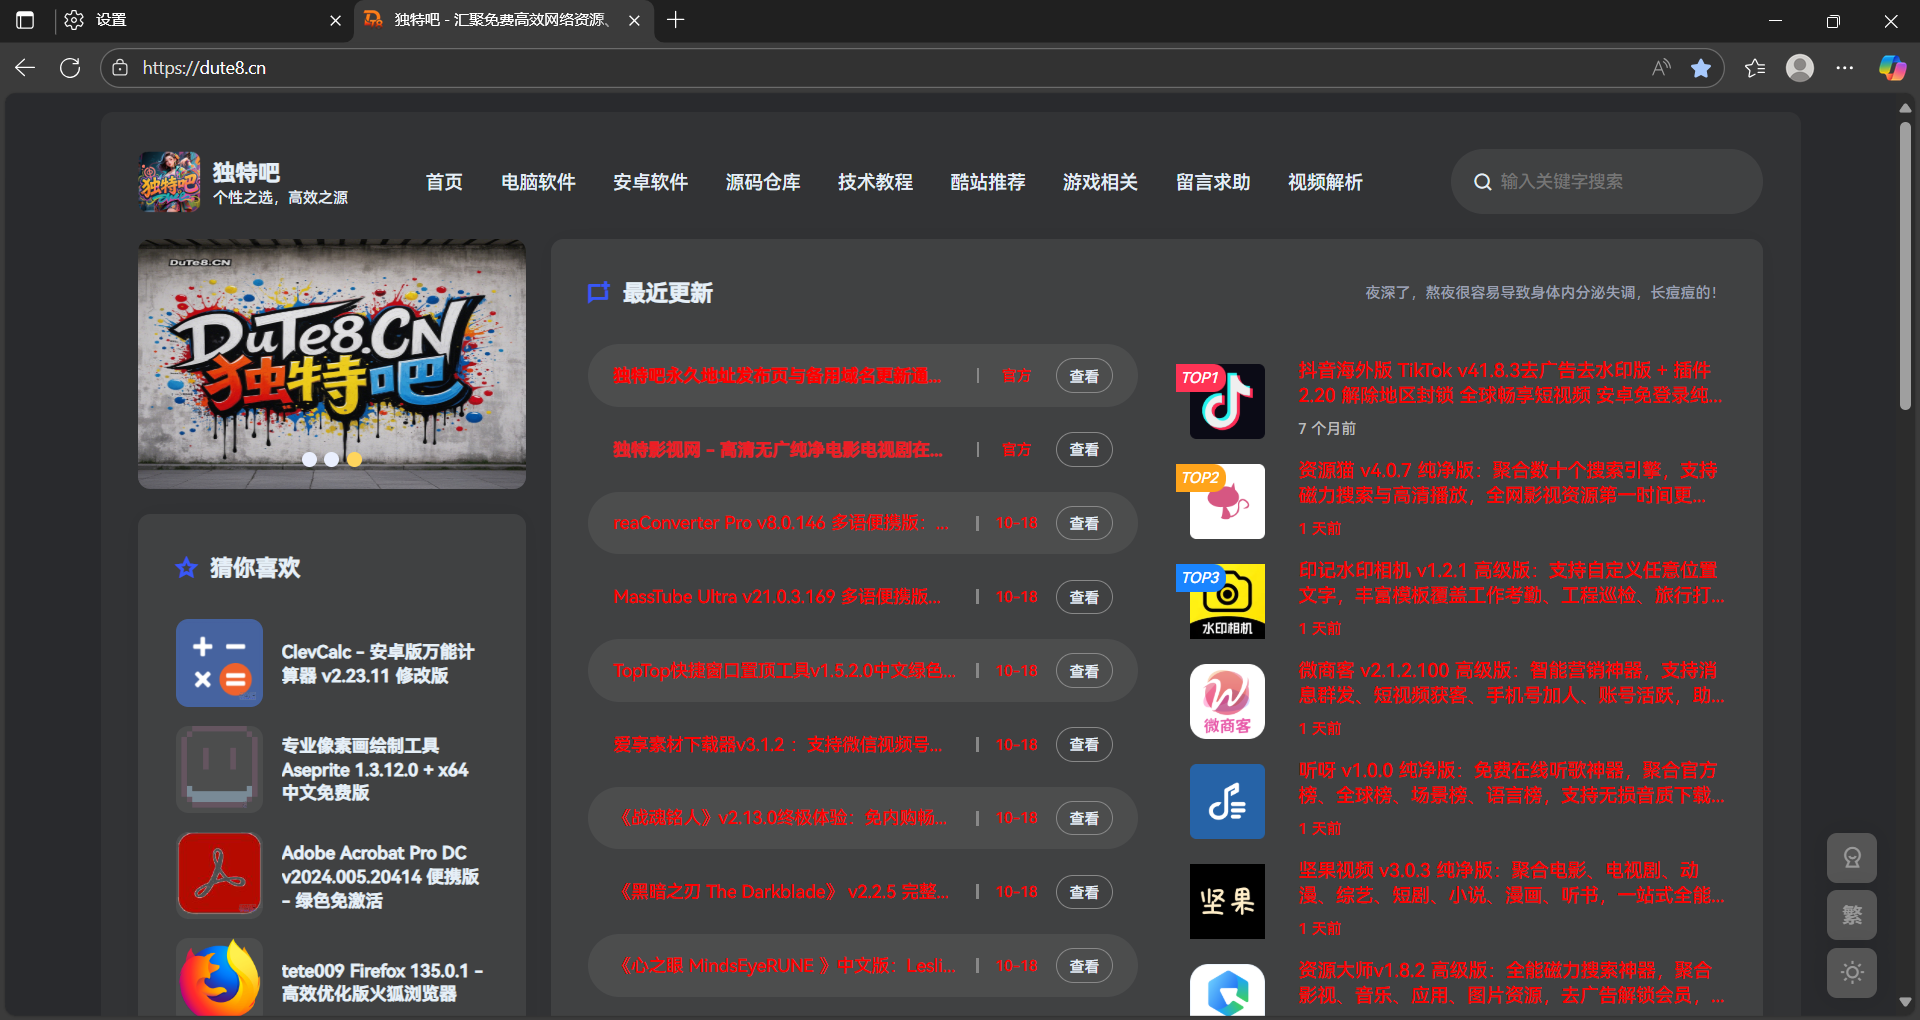This screenshot has width=1920, height=1020.
Task: Click the address bar URL
Action: pyautogui.click(x=204, y=68)
